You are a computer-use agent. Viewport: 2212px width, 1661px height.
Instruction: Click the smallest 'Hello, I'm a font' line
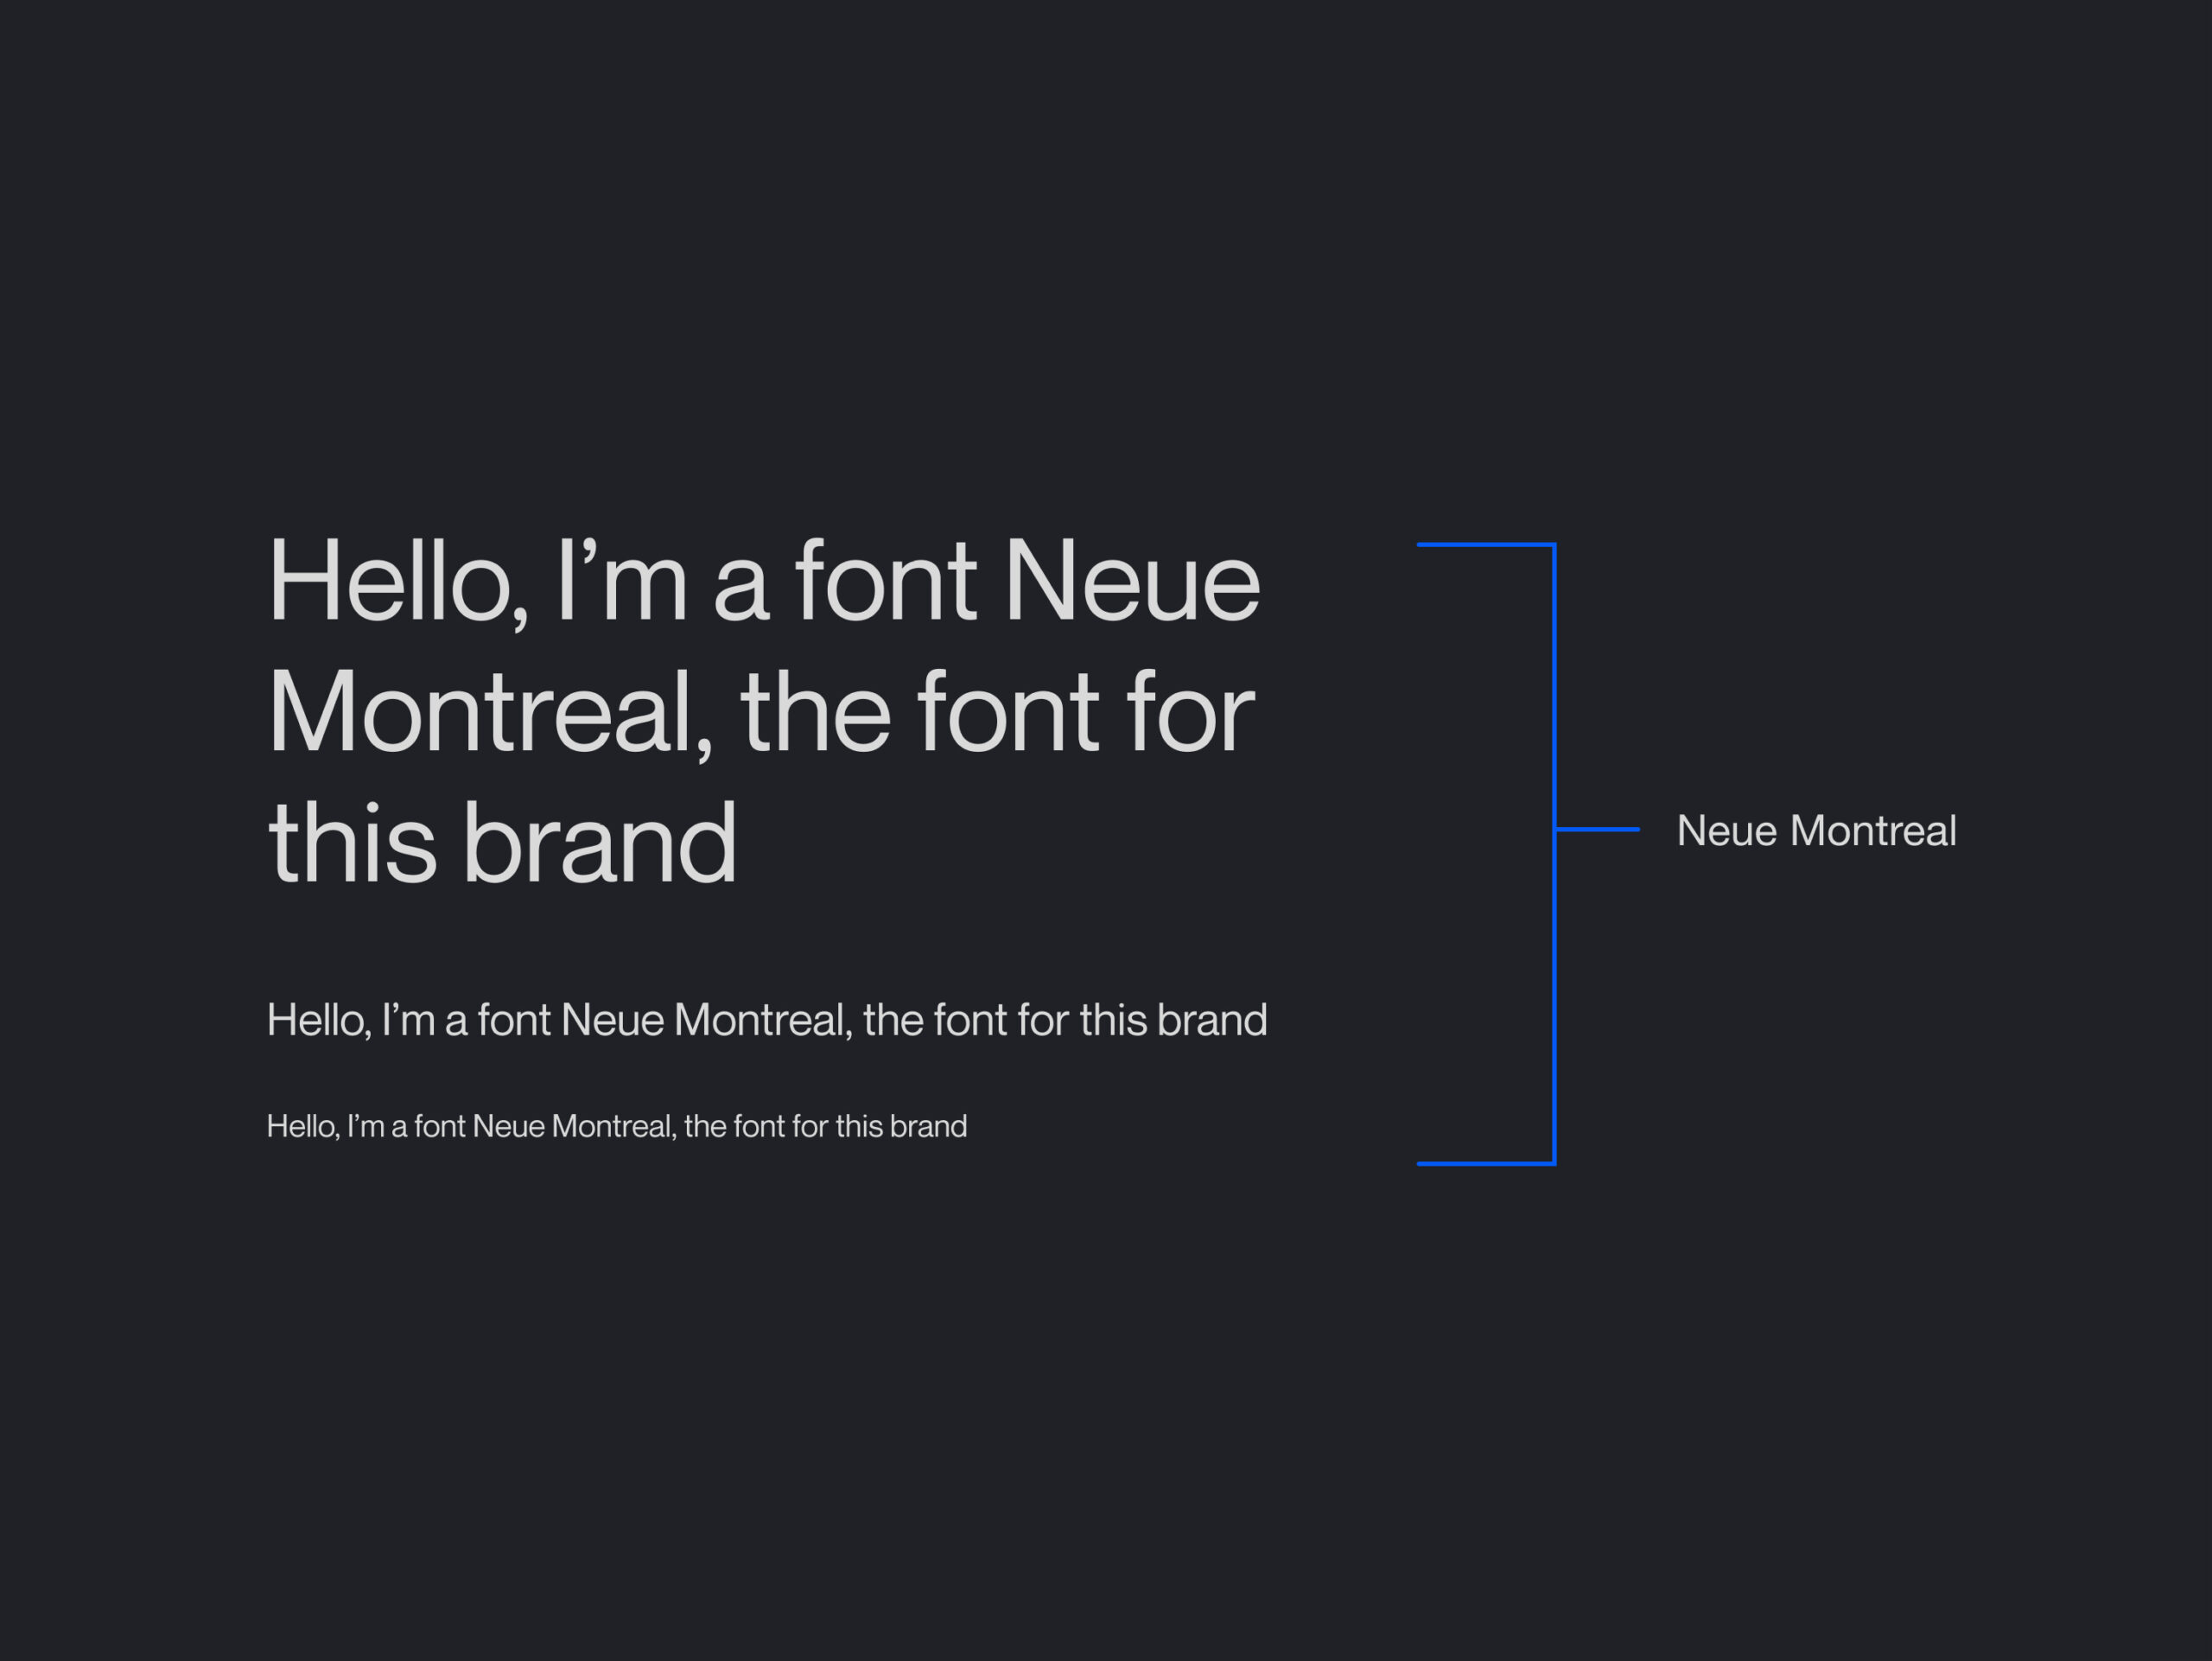[x=617, y=1127]
